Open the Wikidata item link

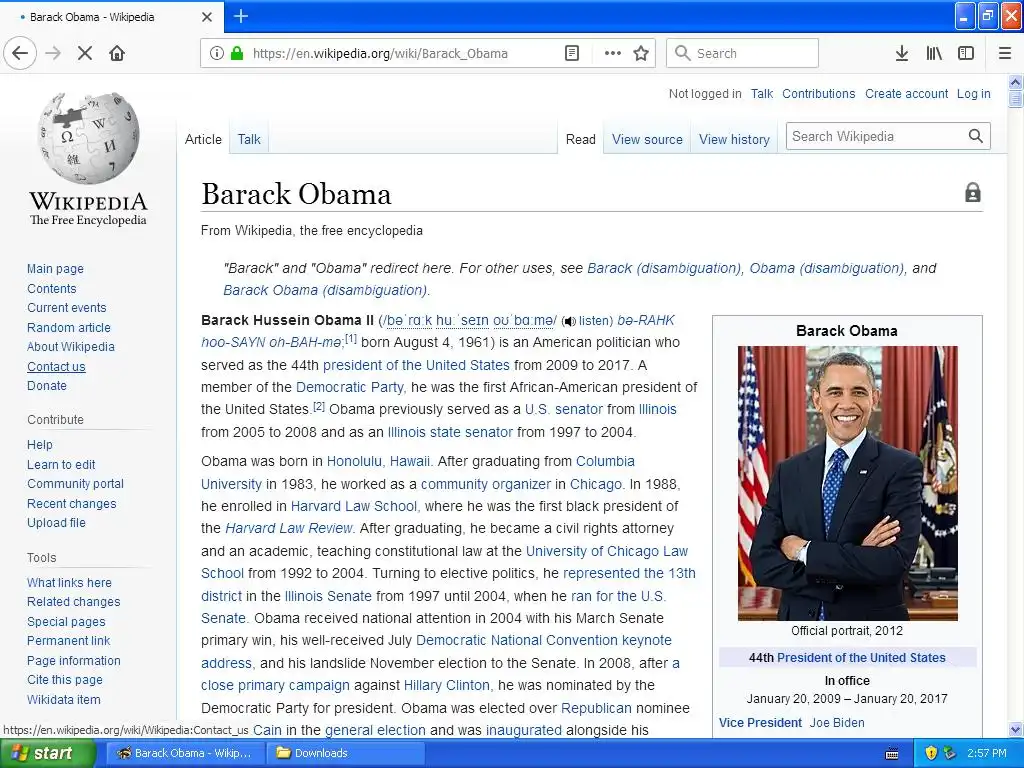[64, 699]
